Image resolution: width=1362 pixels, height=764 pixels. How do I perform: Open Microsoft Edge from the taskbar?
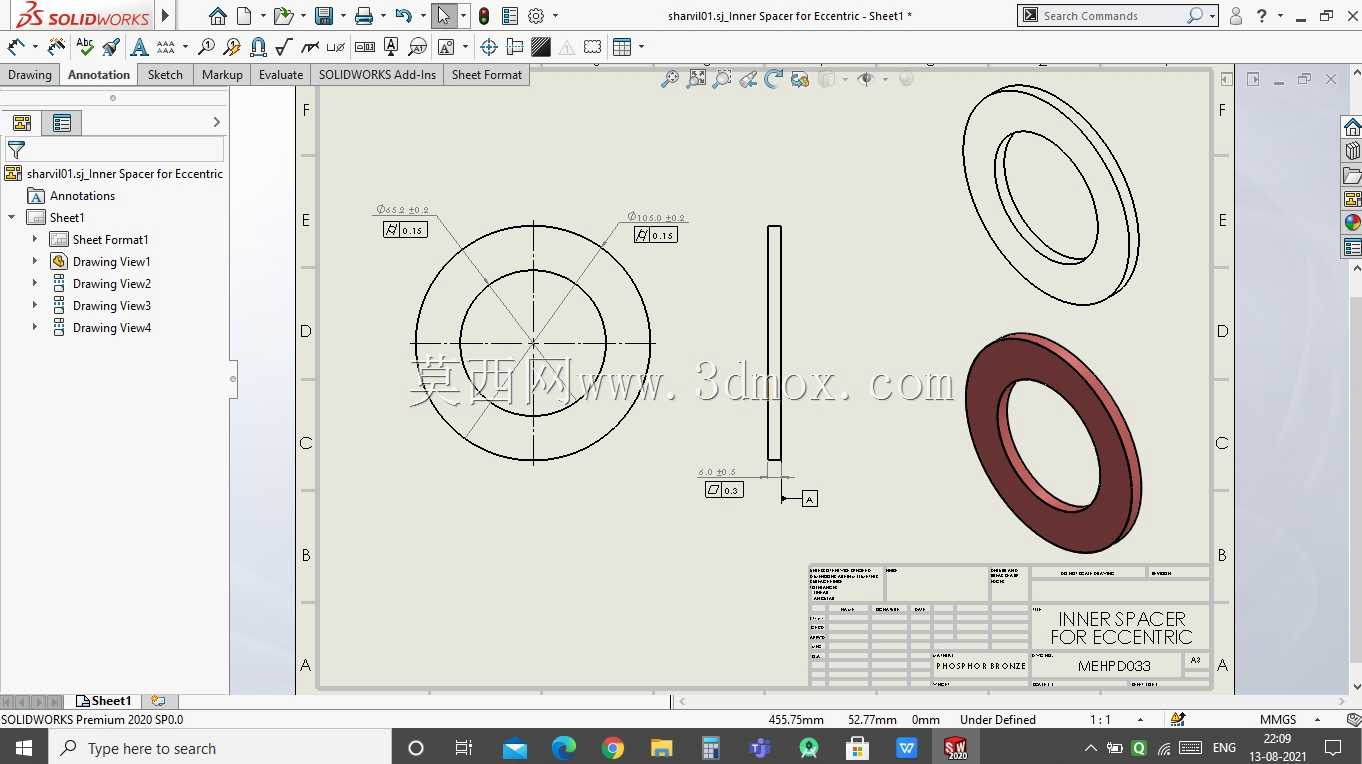pyautogui.click(x=564, y=748)
